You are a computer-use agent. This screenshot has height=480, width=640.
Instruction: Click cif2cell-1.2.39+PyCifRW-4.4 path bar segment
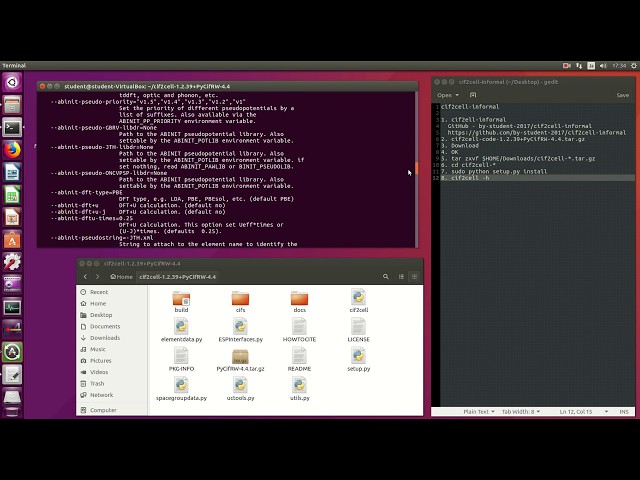pos(177,277)
